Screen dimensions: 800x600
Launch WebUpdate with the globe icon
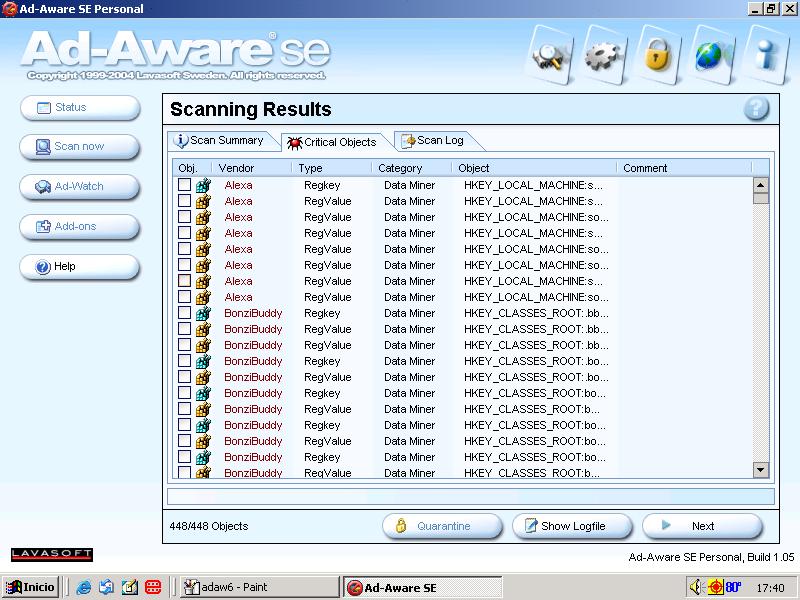(712, 56)
